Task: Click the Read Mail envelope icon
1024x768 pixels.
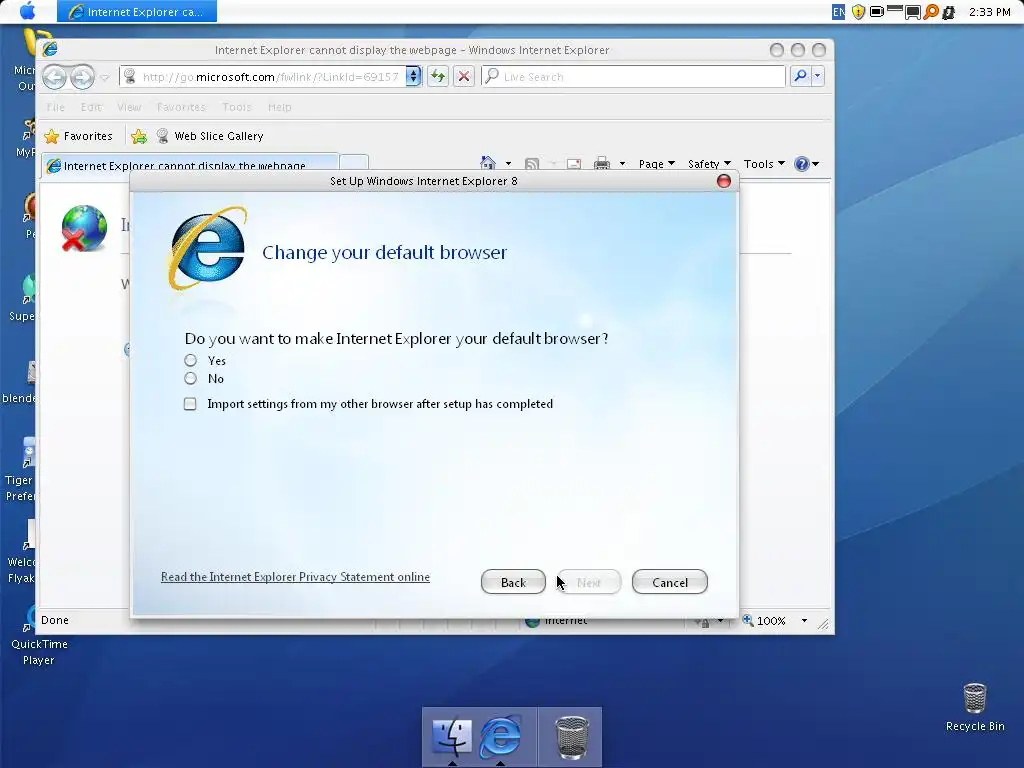Action: coord(574,164)
